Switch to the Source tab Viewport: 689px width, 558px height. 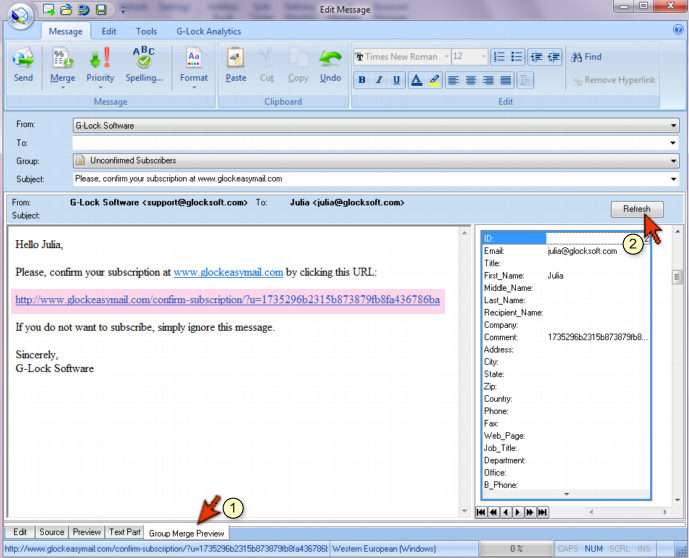(51, 532)
